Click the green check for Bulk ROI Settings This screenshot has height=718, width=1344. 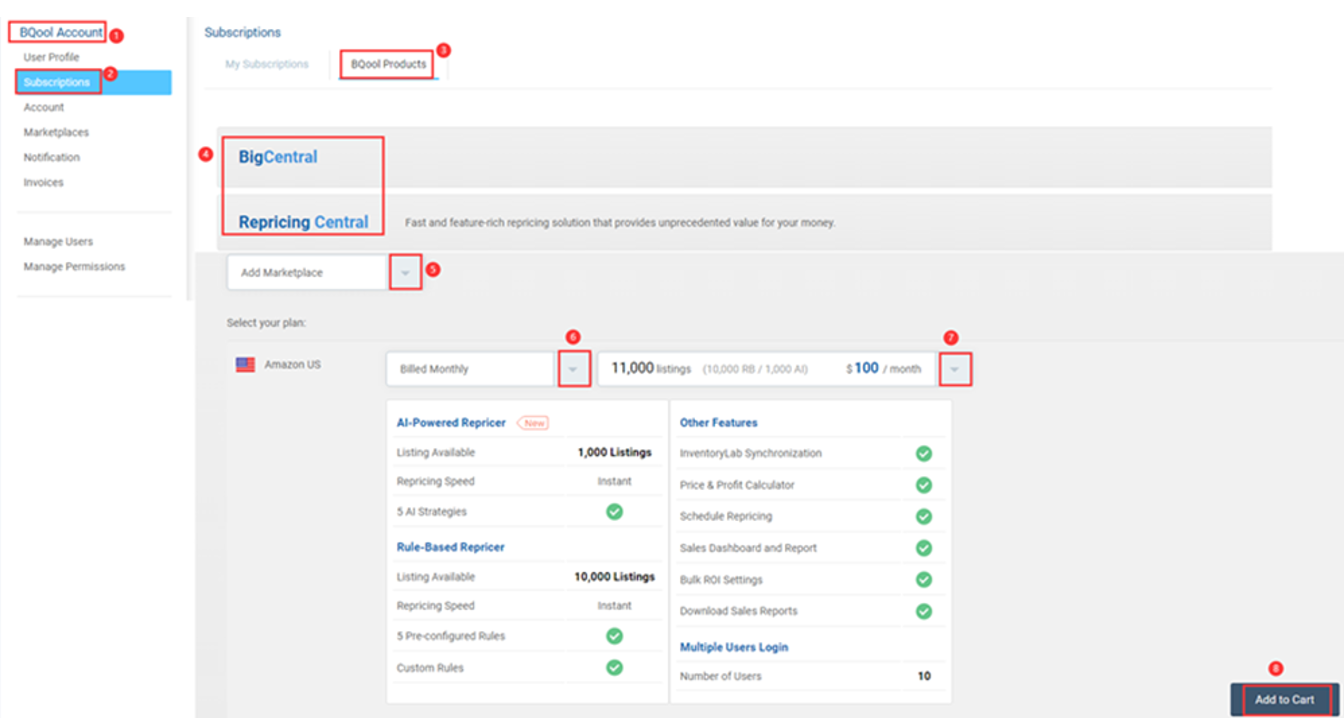coord(924,579)
